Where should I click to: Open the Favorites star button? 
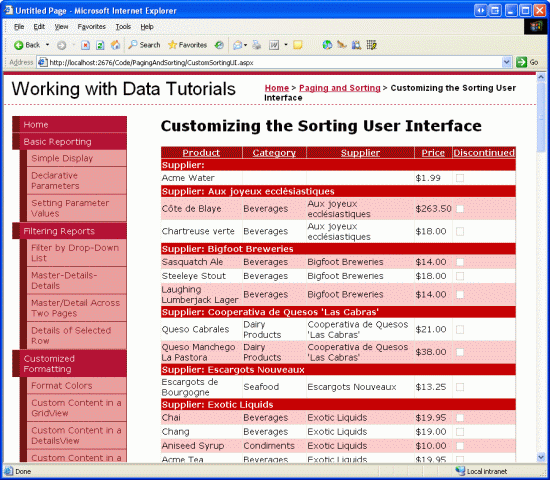click(187, 45)
